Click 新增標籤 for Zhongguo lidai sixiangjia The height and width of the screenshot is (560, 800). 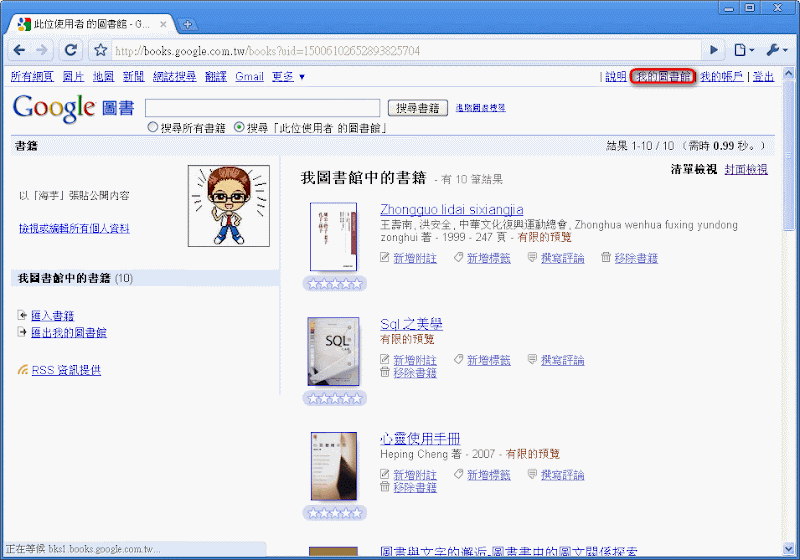pos(489,258)
